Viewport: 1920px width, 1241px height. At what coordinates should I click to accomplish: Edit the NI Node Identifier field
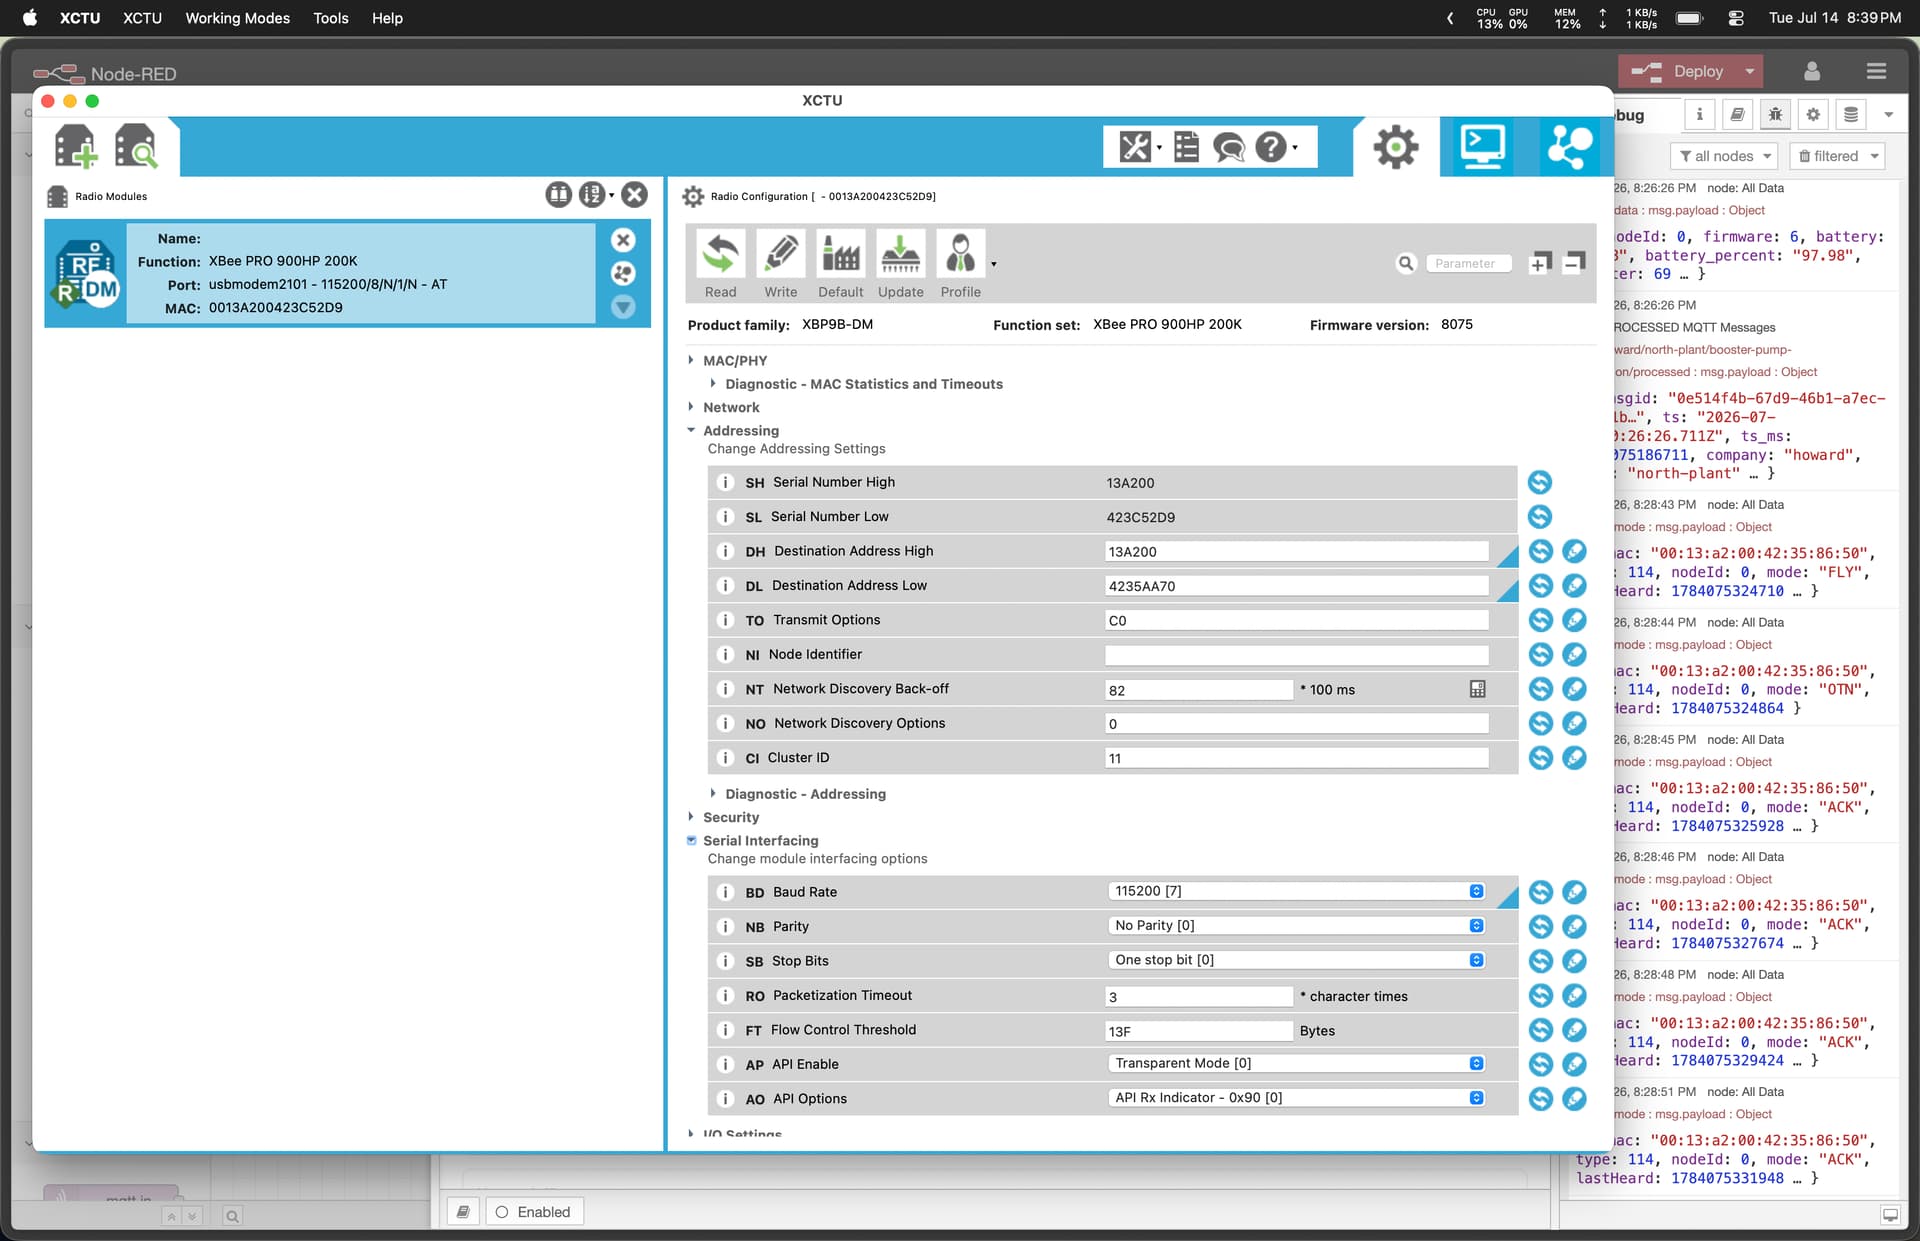1297,655
